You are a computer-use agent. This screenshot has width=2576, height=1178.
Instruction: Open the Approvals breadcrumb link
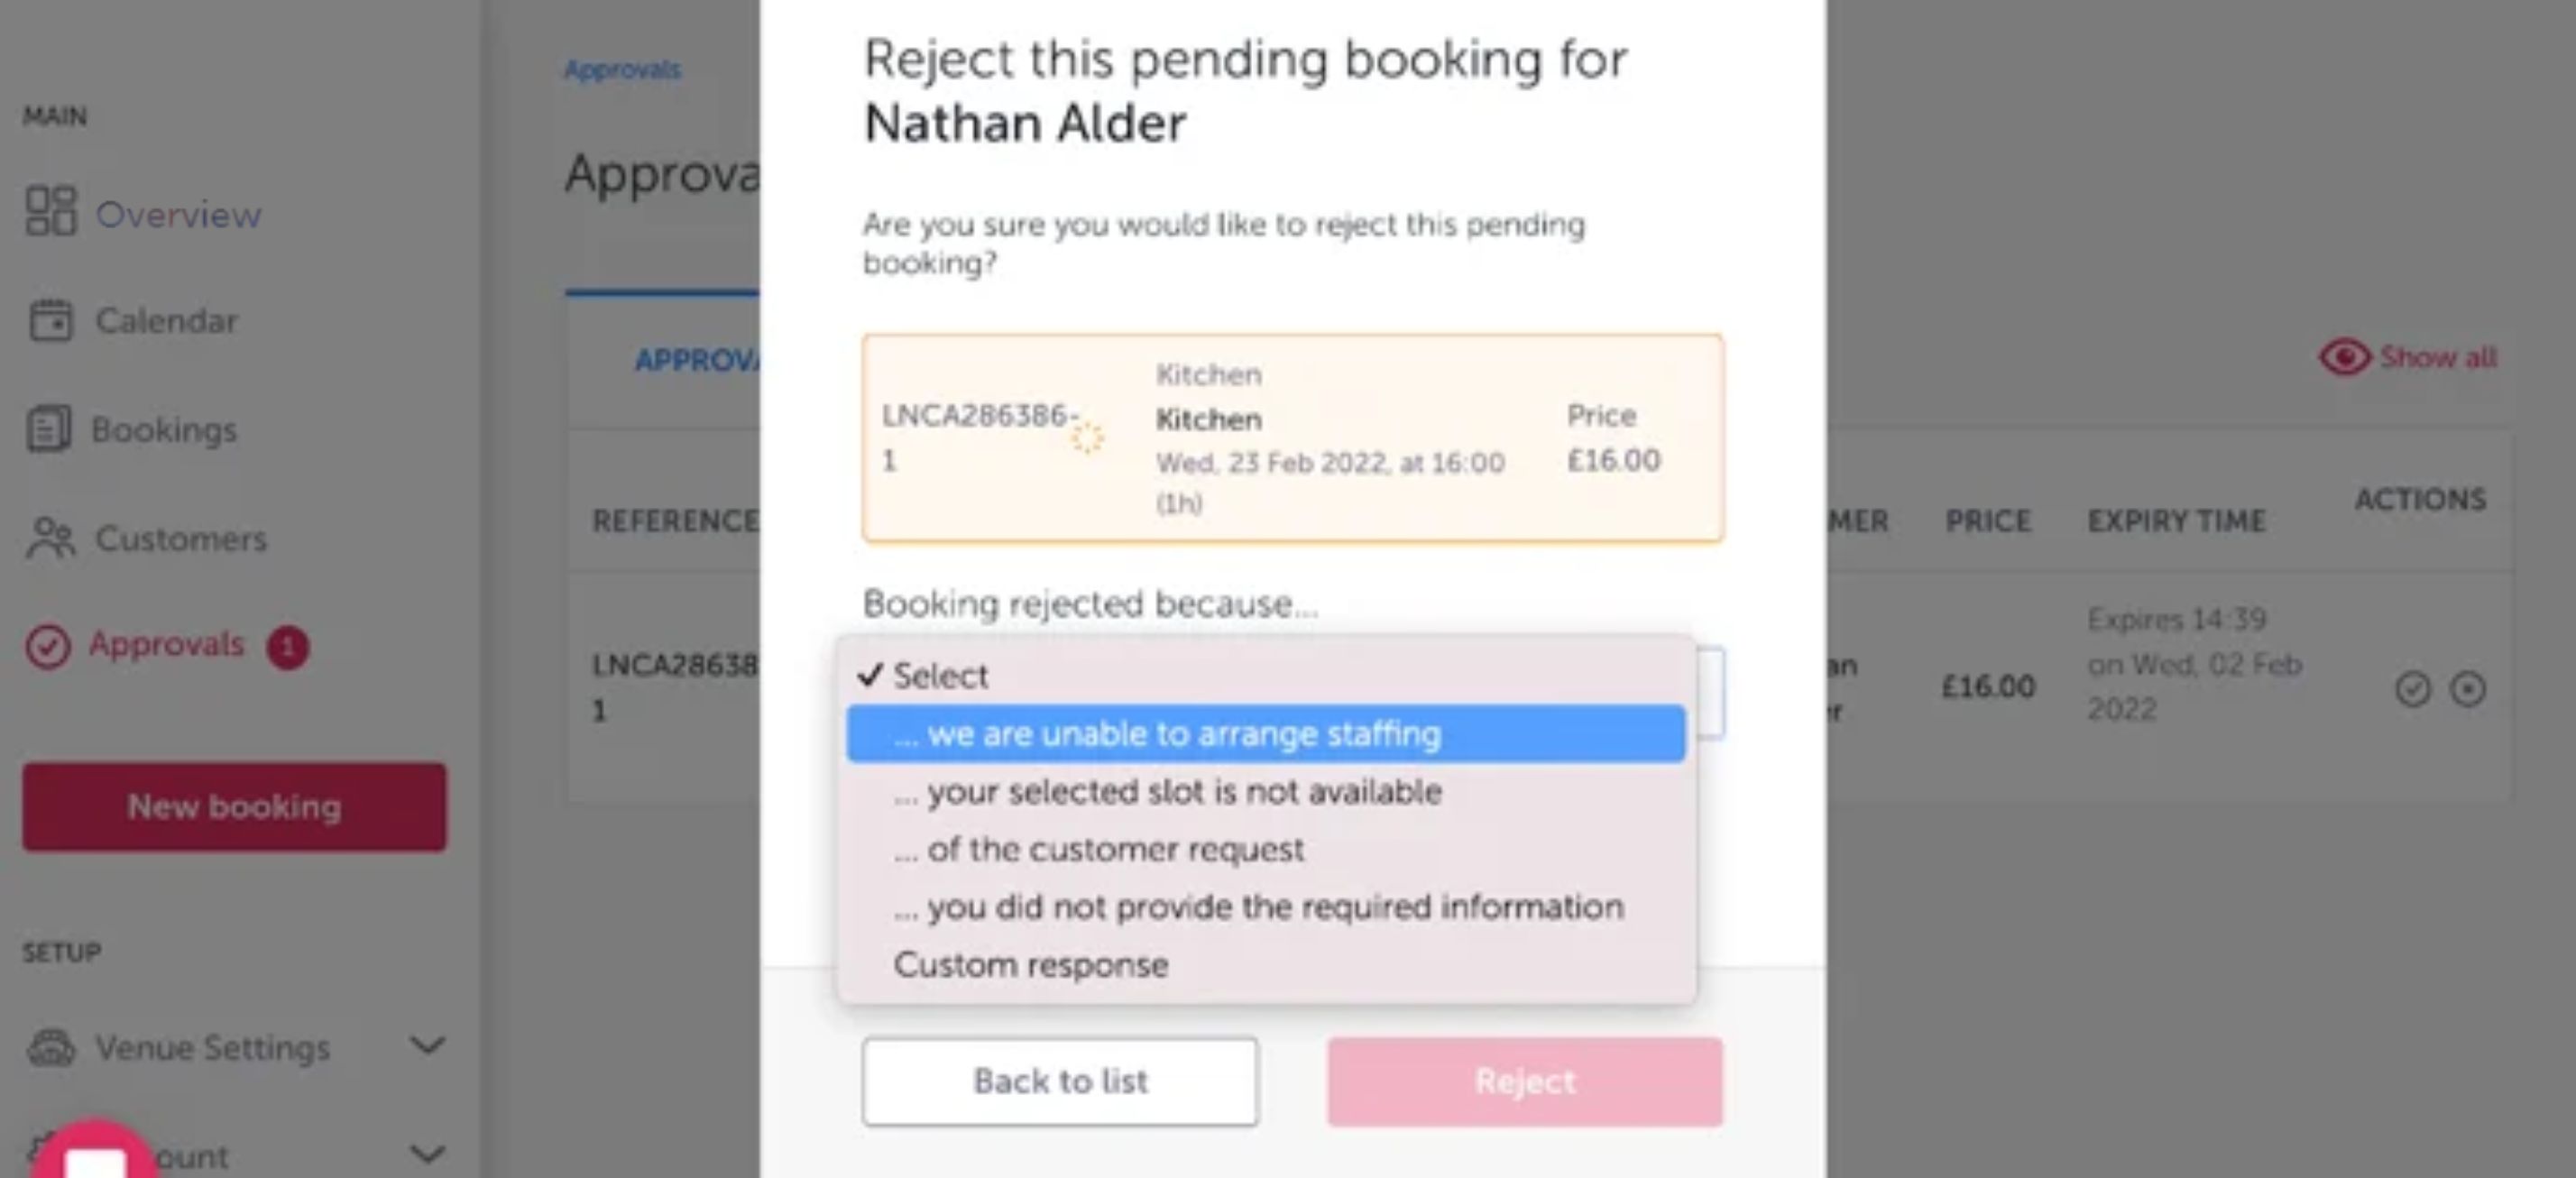pos(622,70)
